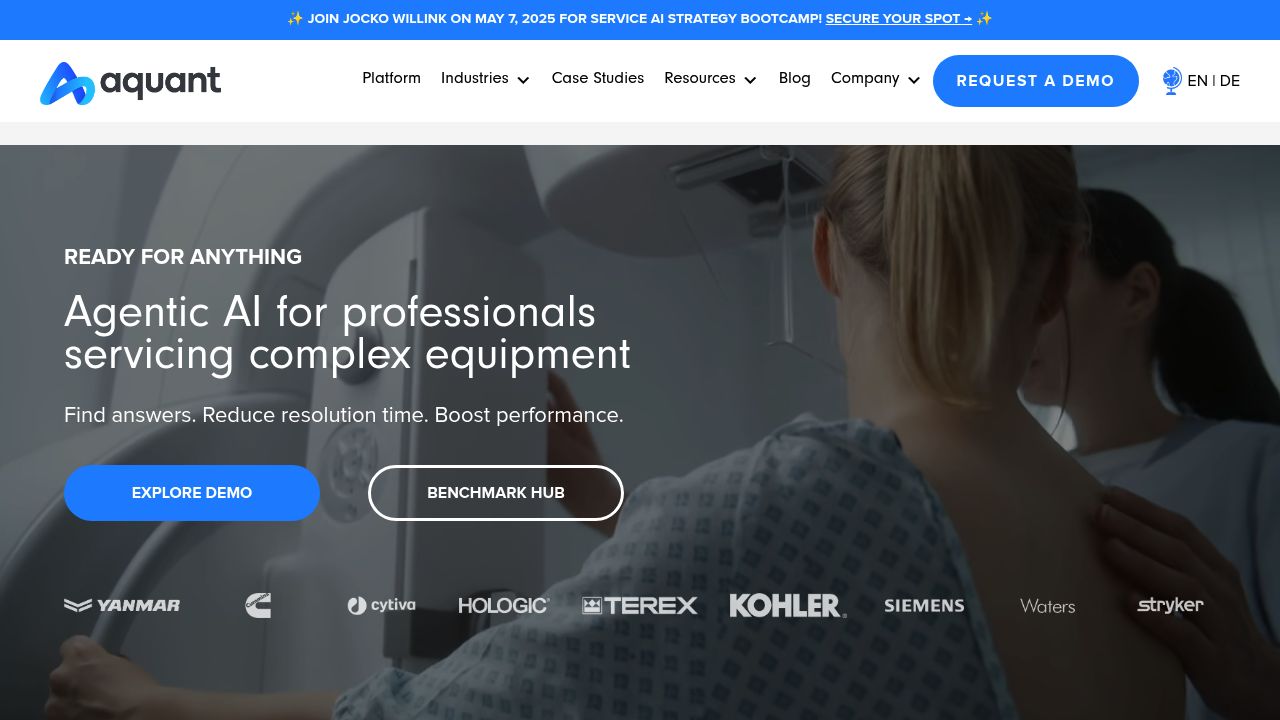Navigate to the Blog

tap(795, 78)
